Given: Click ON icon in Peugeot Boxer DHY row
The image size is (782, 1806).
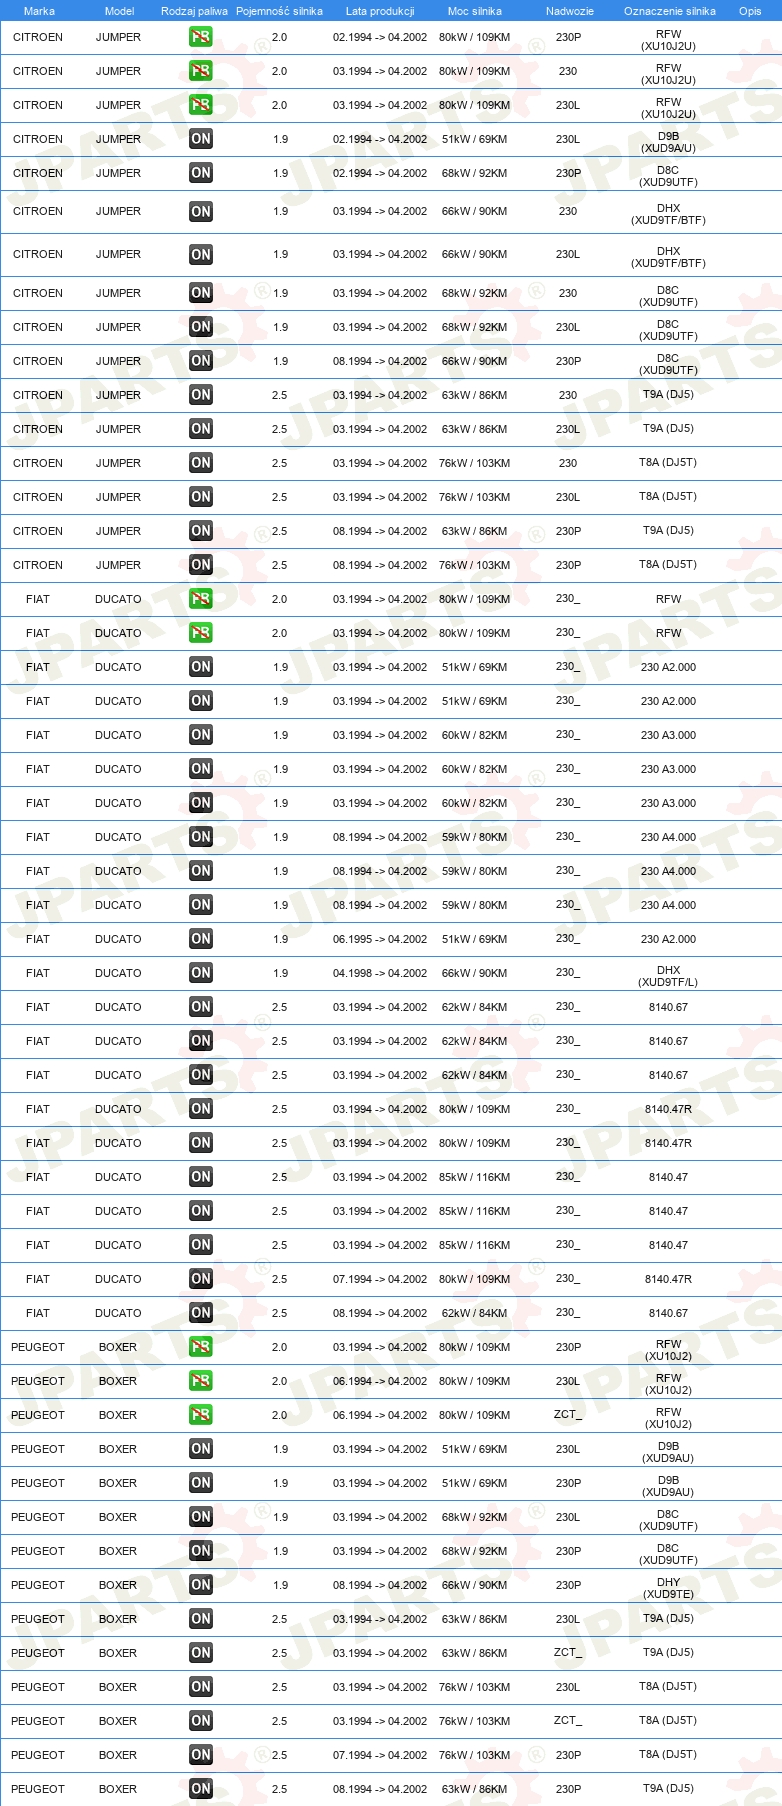Looking at the screenshot, I should tap(200, 1585).
